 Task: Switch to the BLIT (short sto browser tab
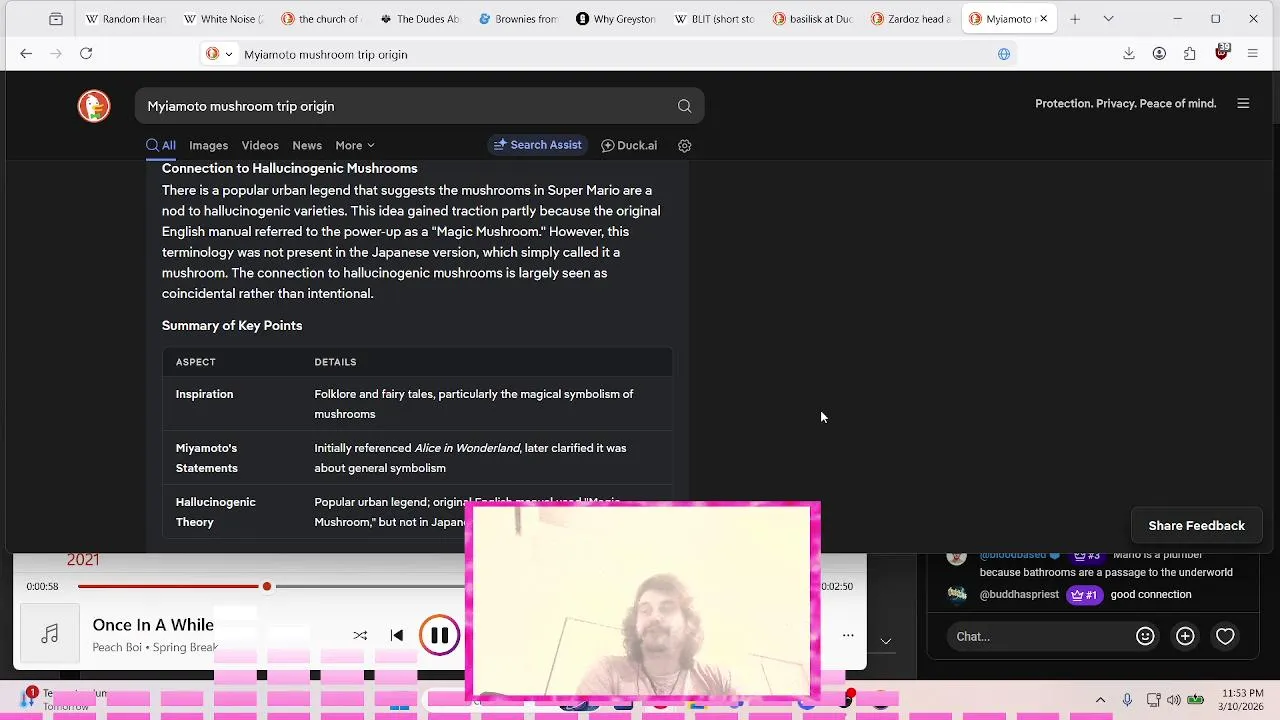(x=714, y=19)
